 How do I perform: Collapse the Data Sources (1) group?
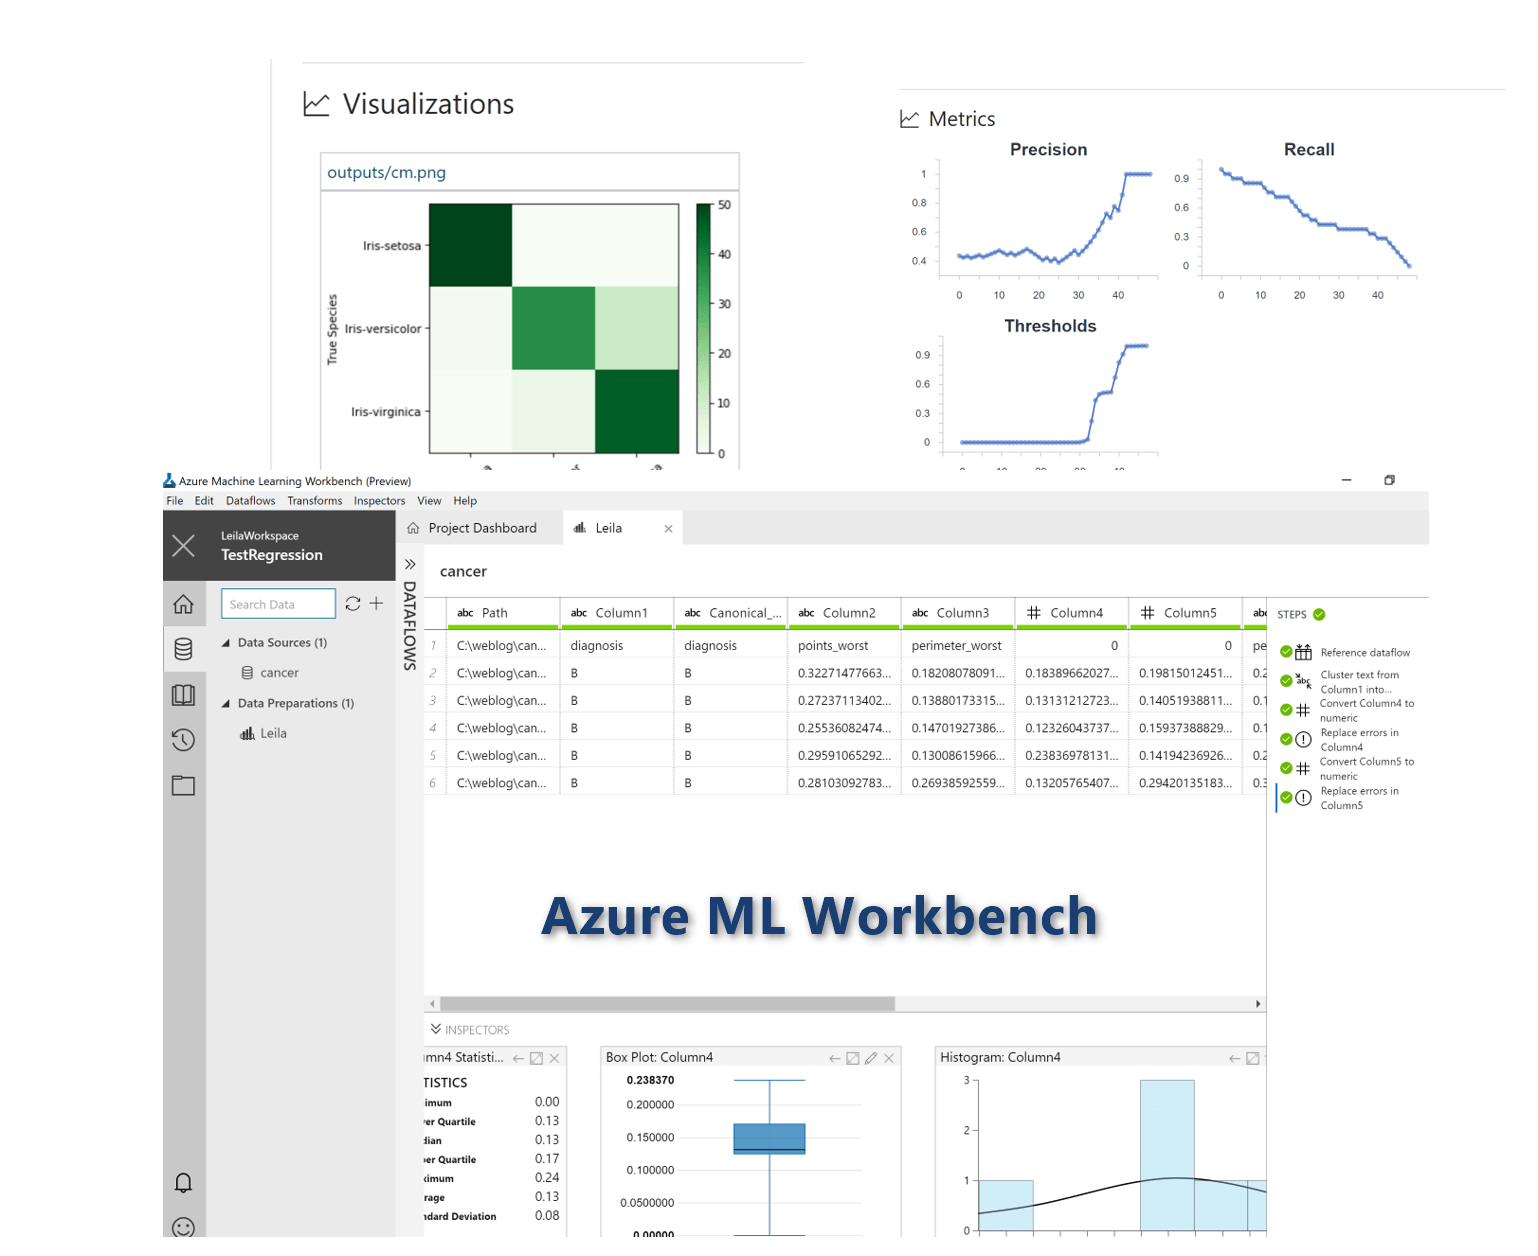click(x=226, y=642)
